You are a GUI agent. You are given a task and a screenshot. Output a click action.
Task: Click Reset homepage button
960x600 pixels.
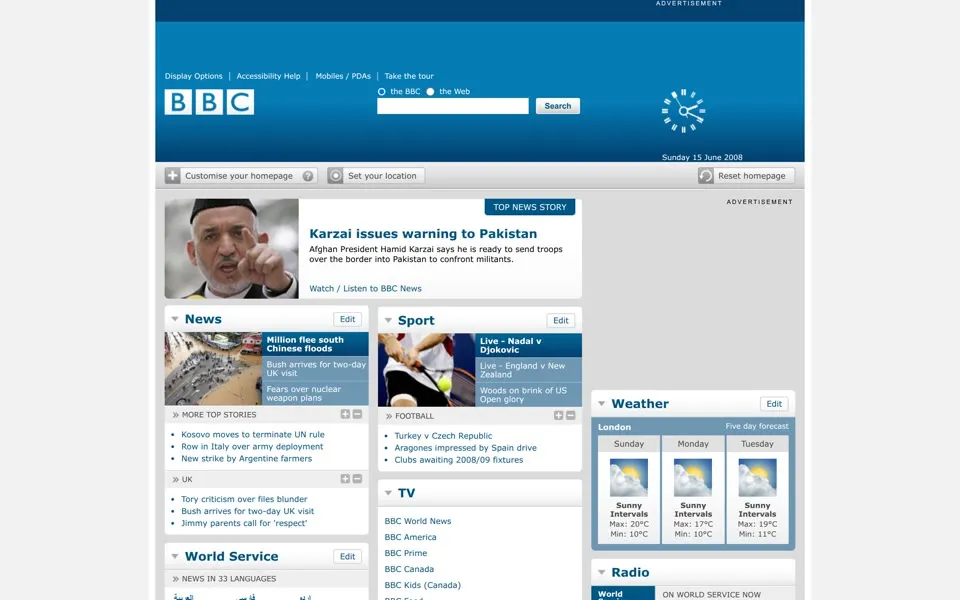point(746,176)
